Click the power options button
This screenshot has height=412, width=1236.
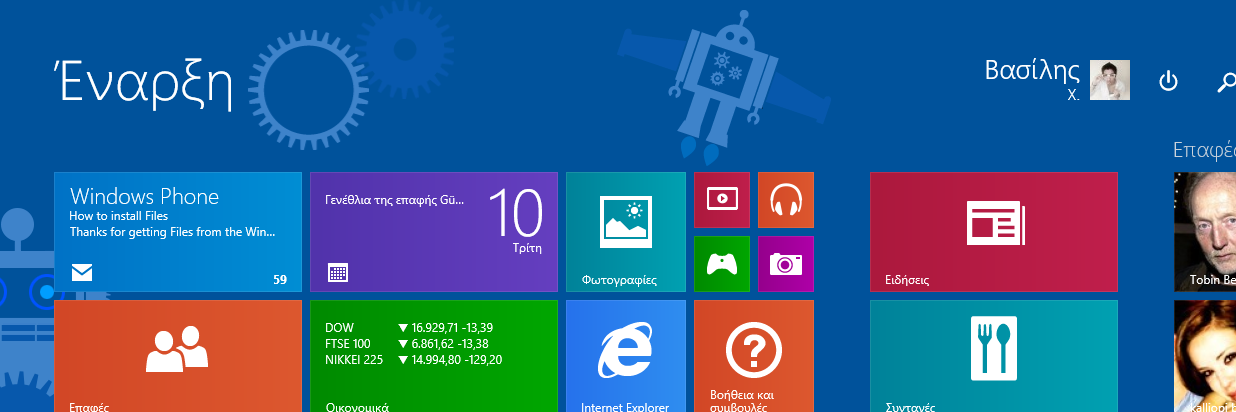[x=1168, y=81]
